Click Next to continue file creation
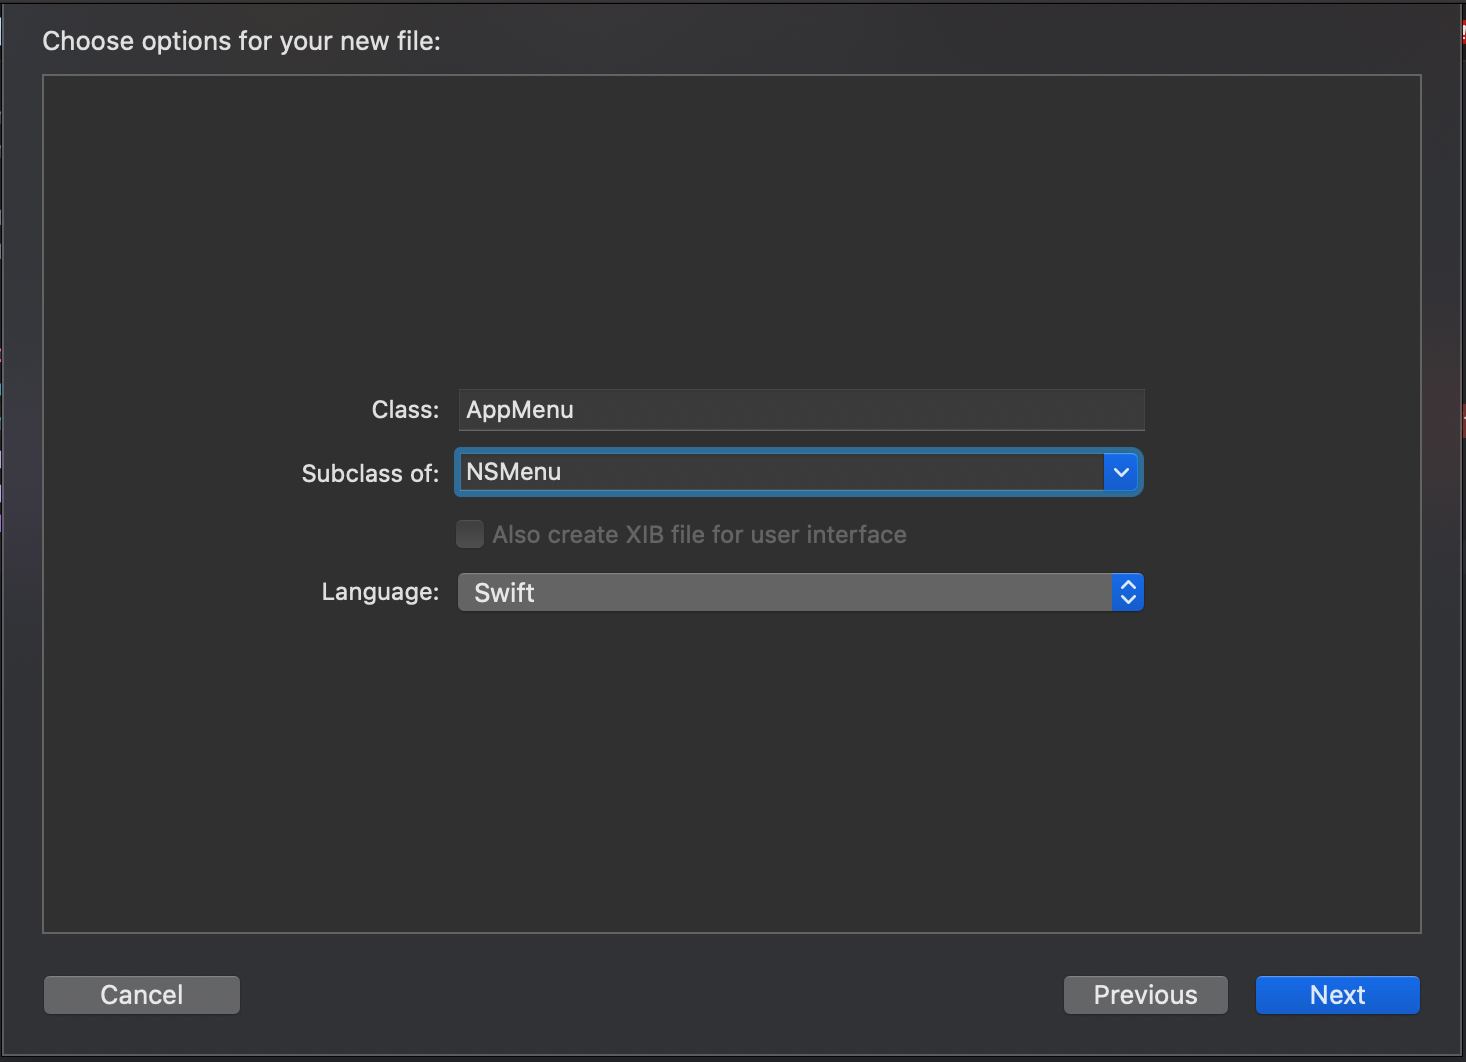 pyautogui.click(x=1337, y=994)
